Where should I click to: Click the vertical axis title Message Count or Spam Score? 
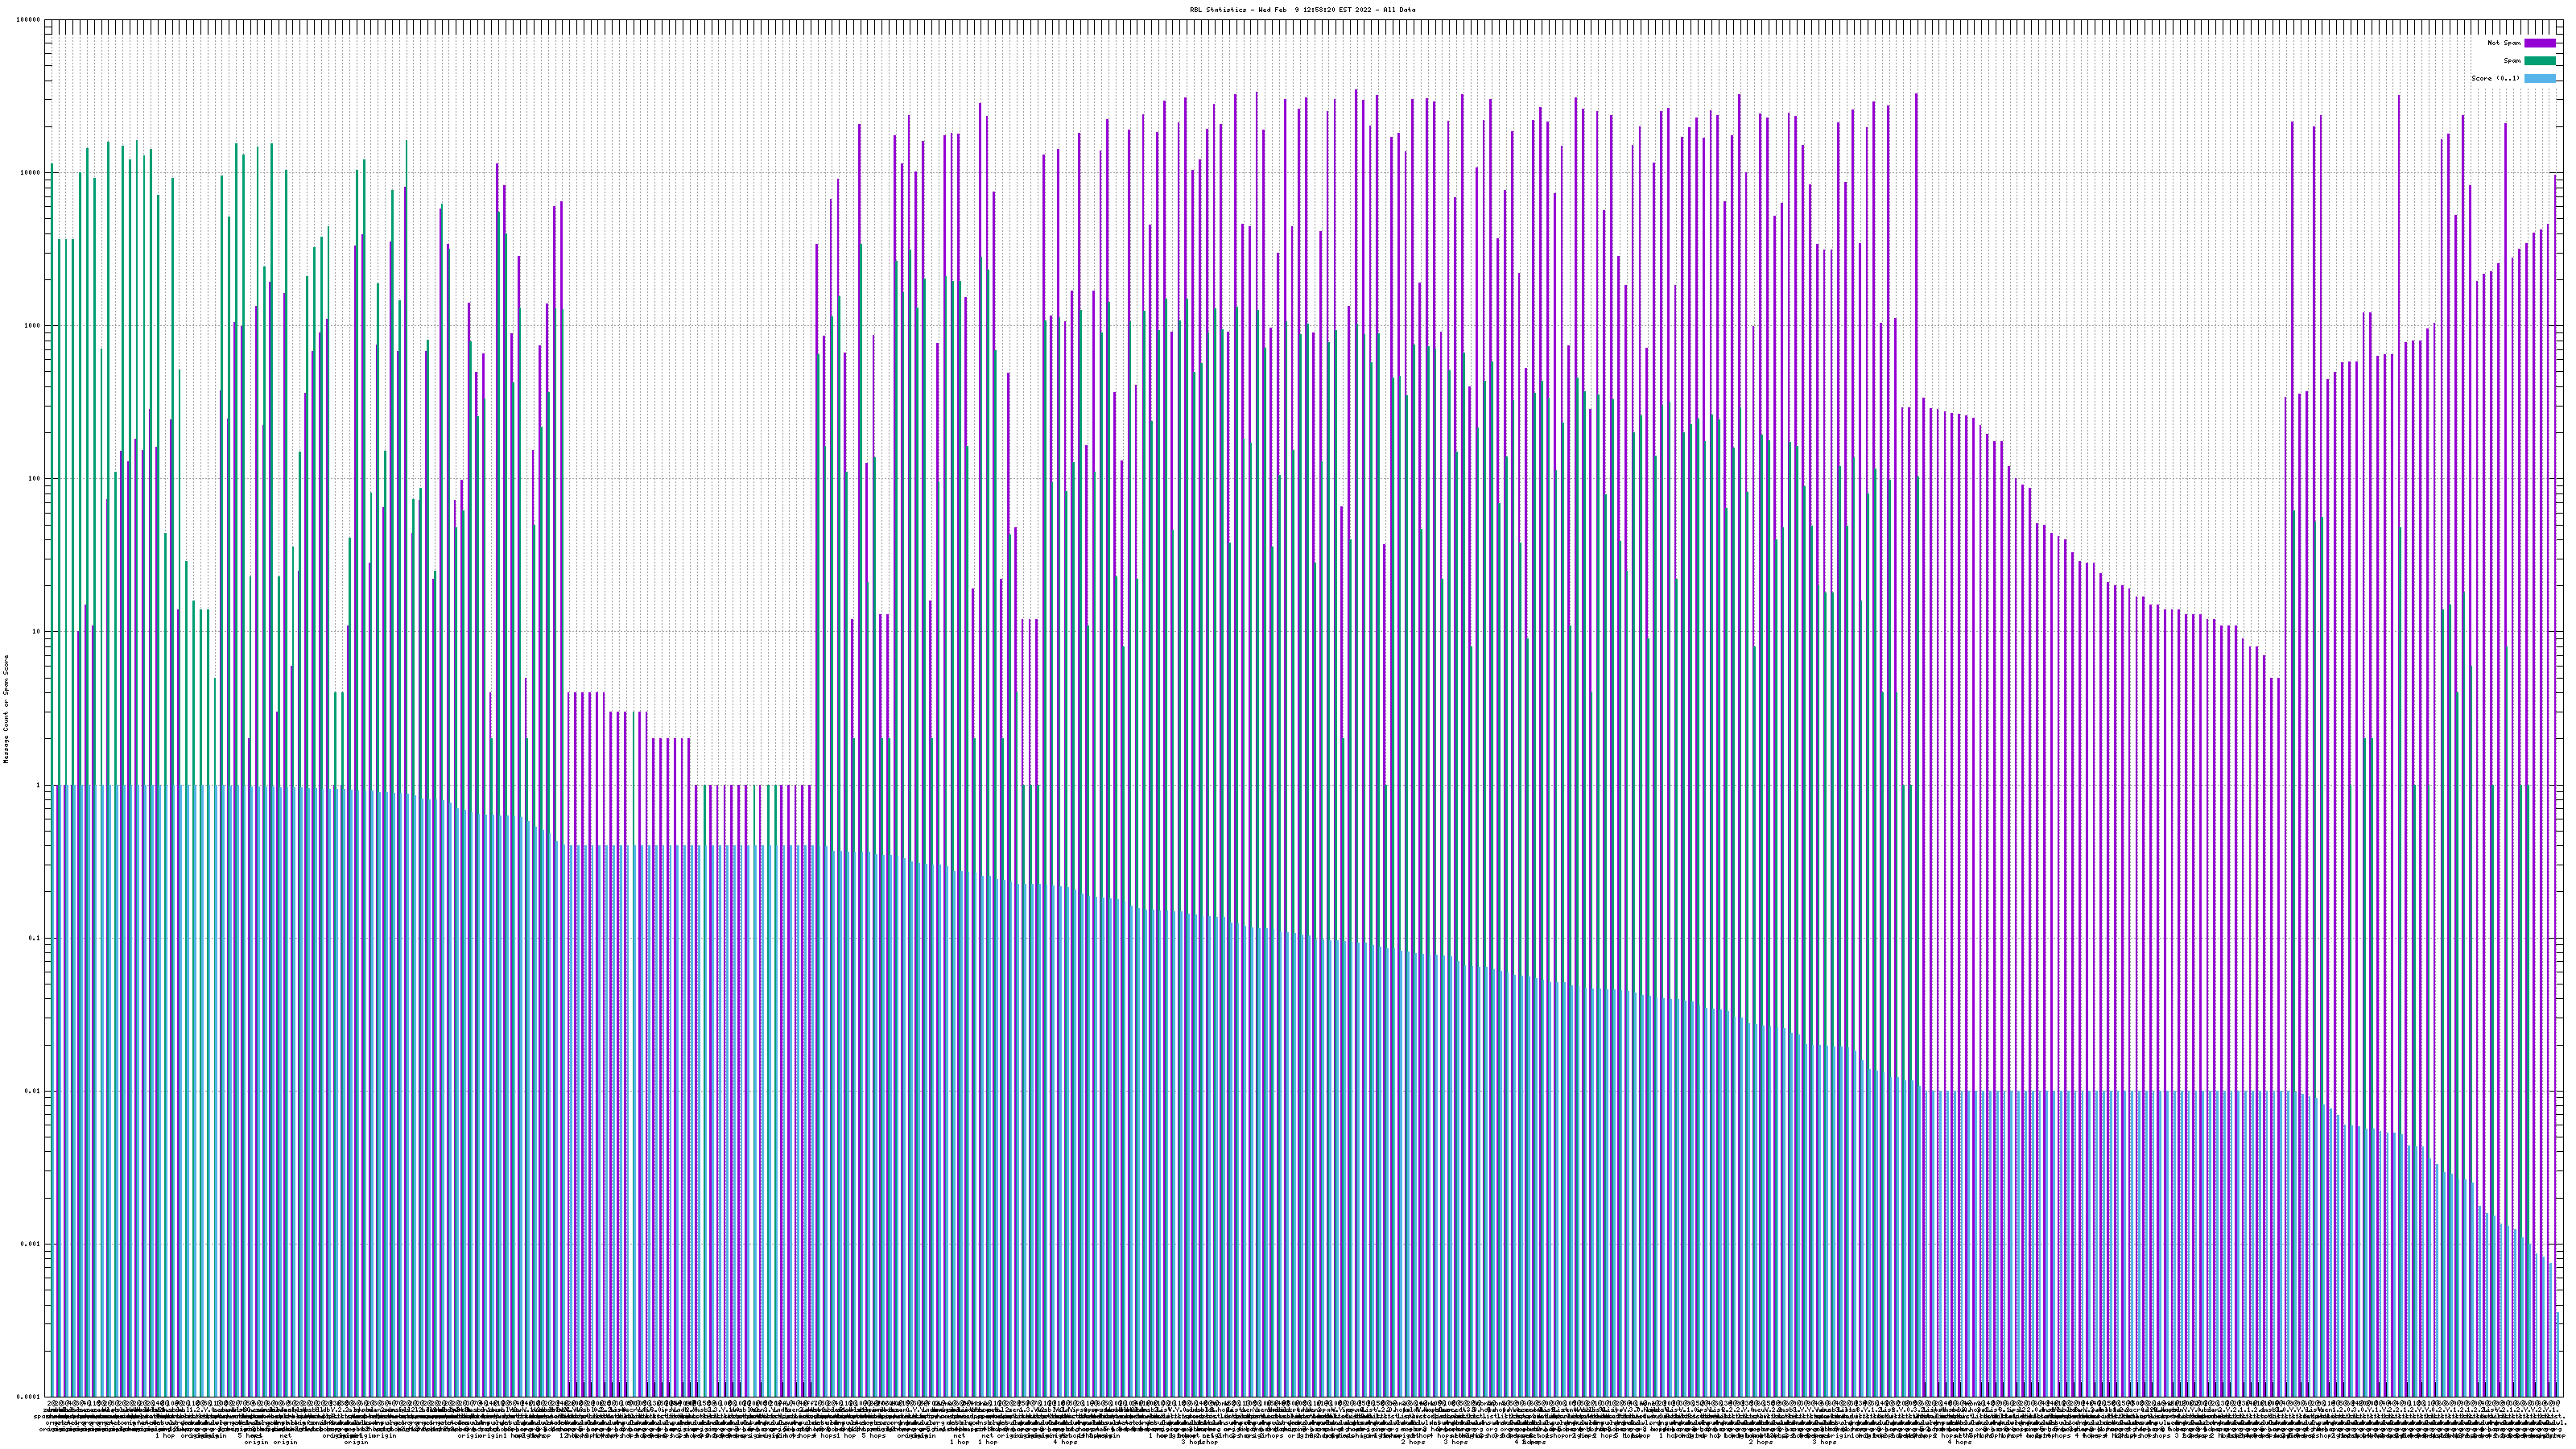click(5, 708)
